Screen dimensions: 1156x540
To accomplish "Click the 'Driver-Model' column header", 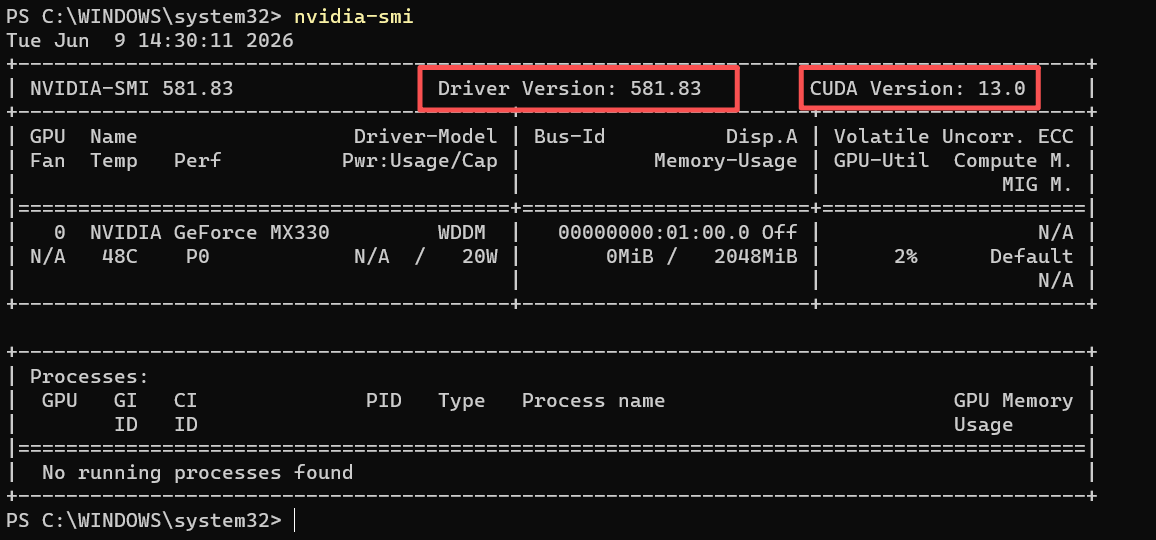I will [425, 136].
